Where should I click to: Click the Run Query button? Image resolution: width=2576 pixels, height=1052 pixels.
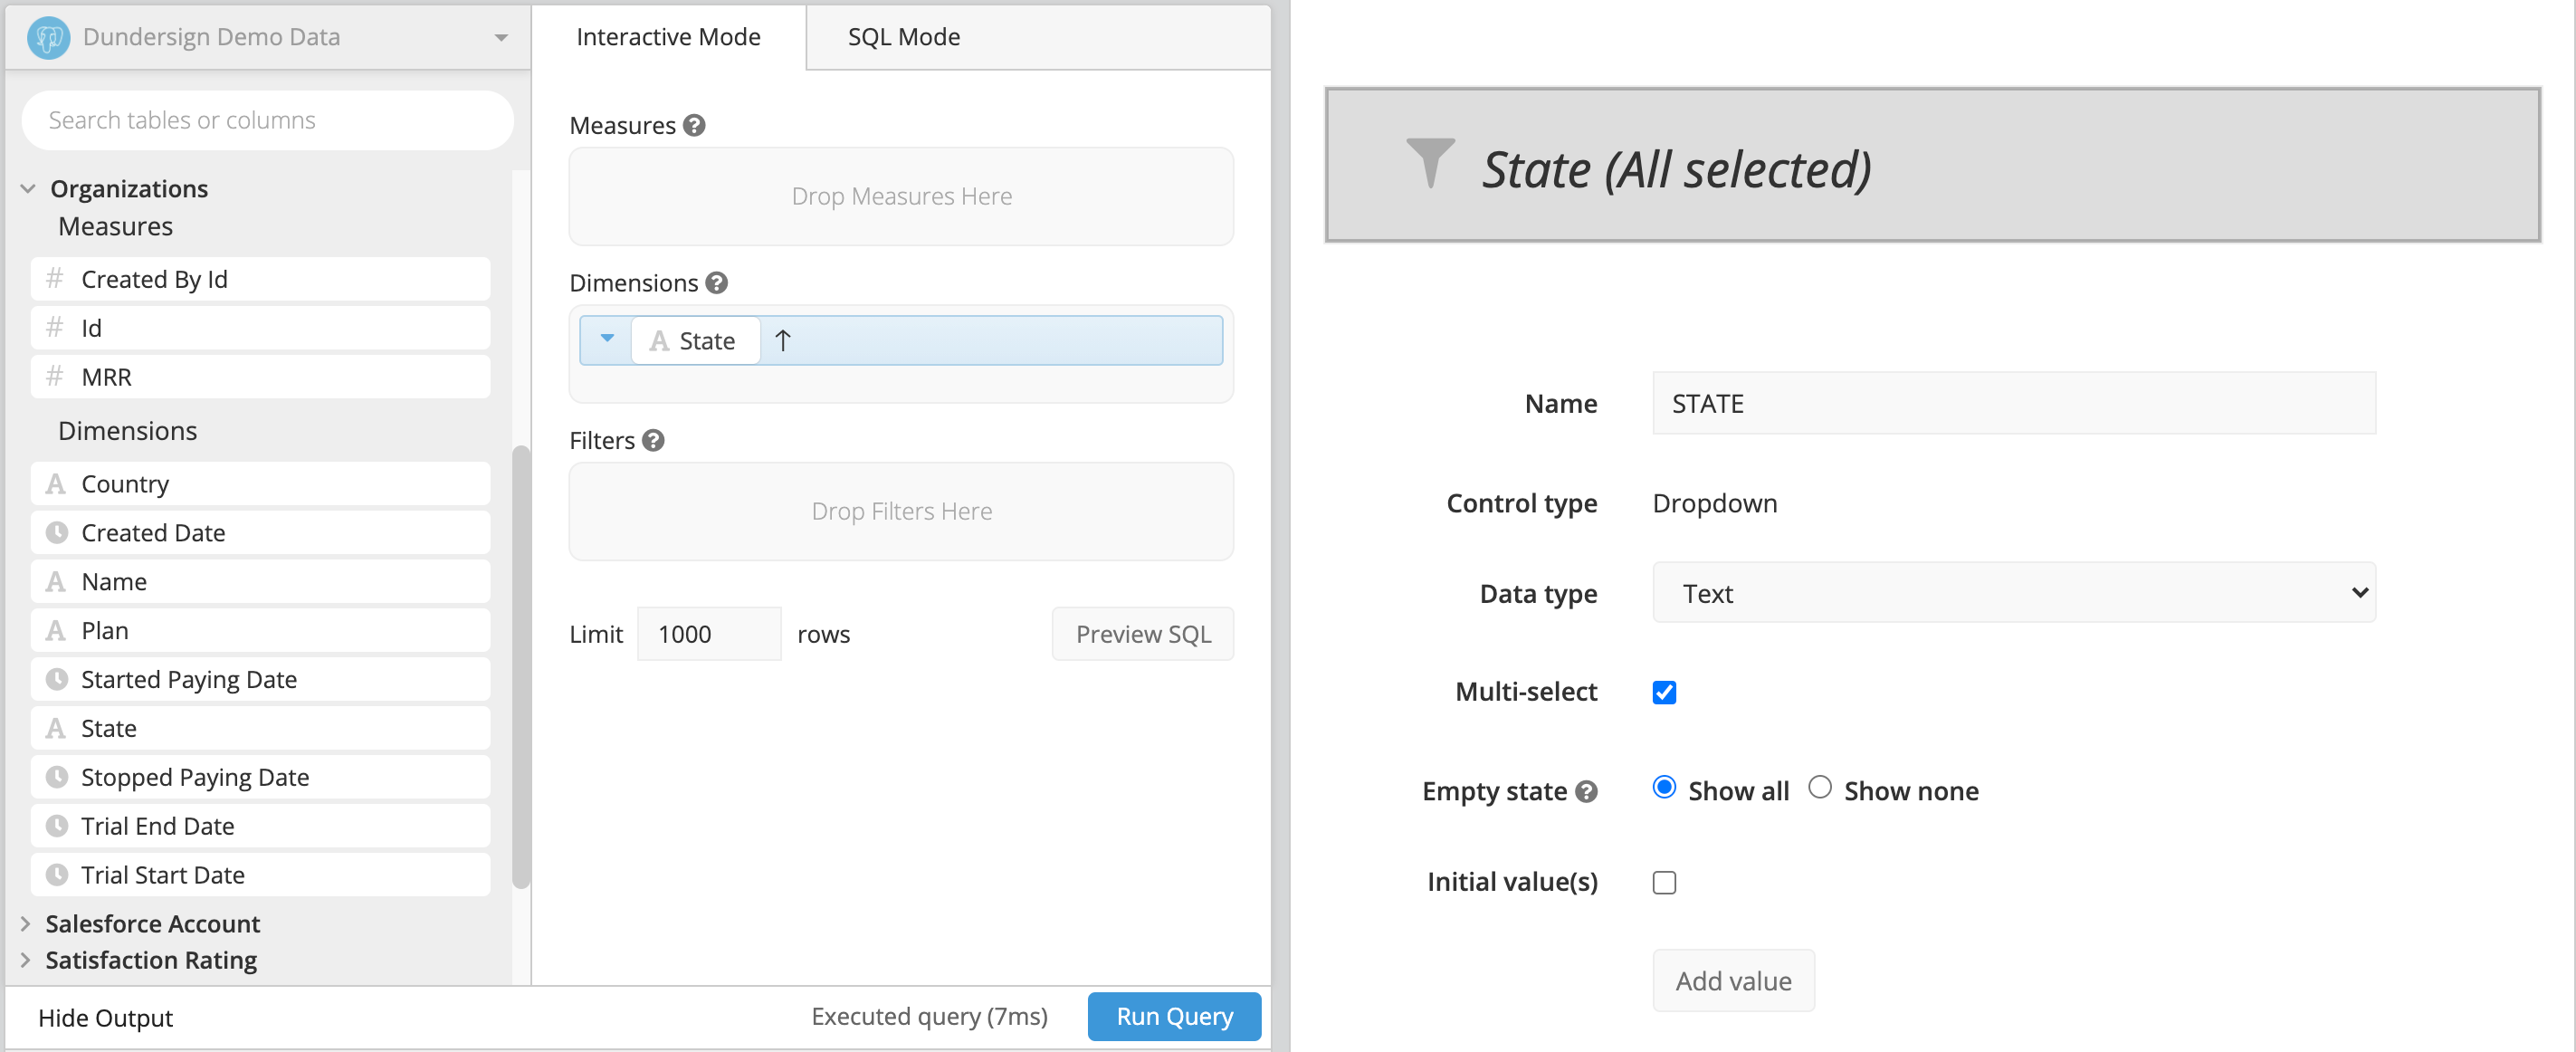1174,1017
